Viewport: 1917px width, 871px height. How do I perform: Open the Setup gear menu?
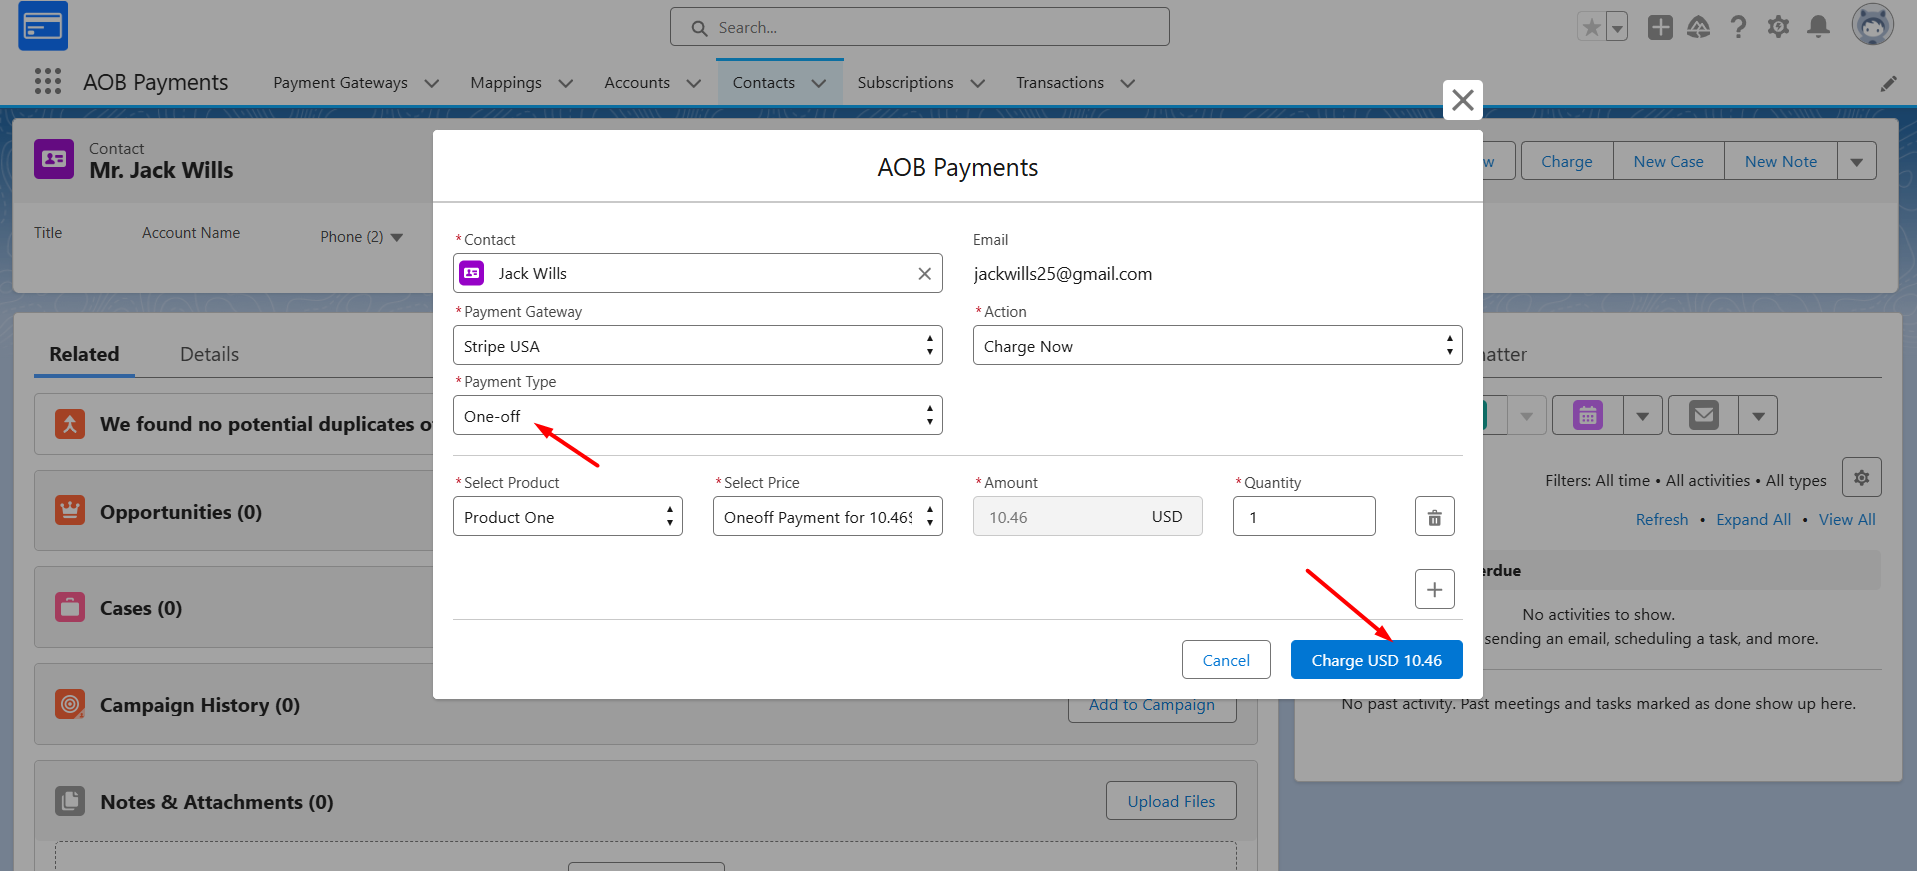click(1778, 27)
